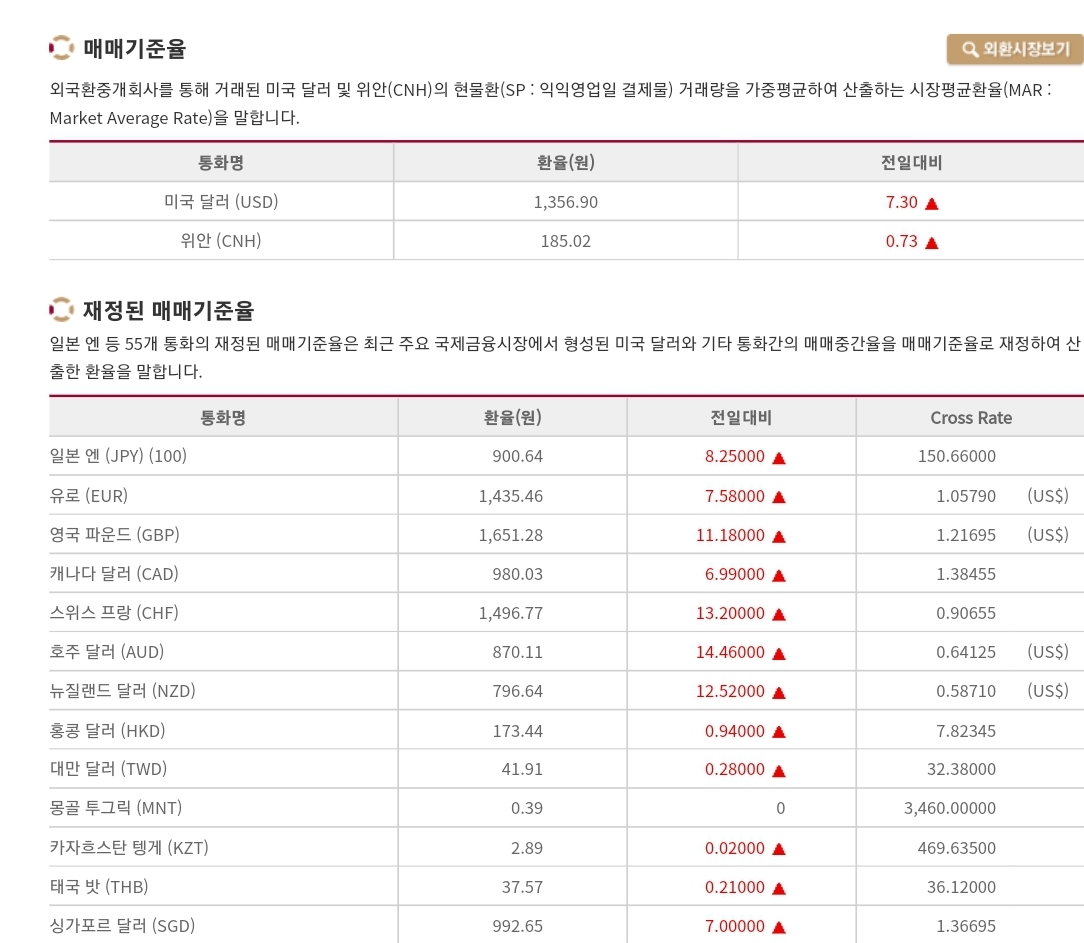1084x943 pixels.
Task: Click the EUR rate 1,435.46
Action: [511, 496]
